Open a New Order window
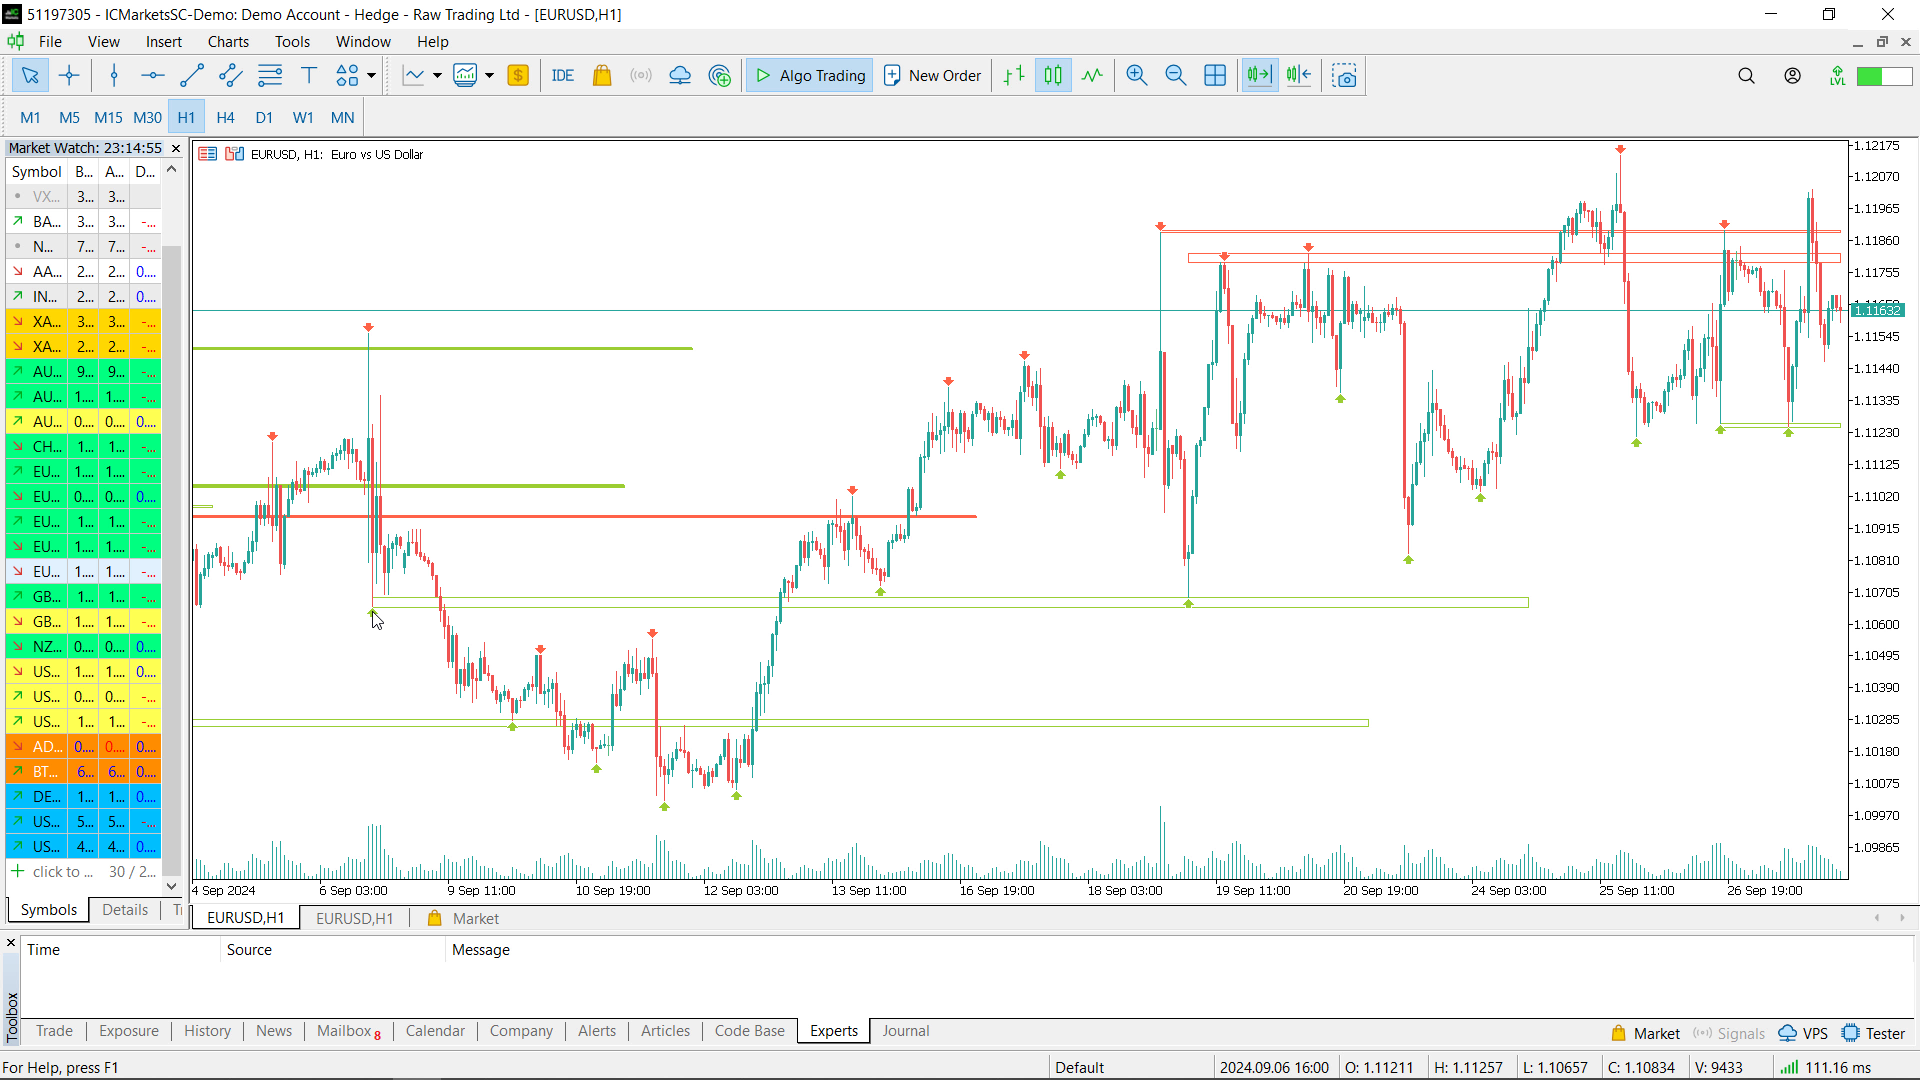Viewport: 1920px width, 1080px height. [x=931, y=75]
